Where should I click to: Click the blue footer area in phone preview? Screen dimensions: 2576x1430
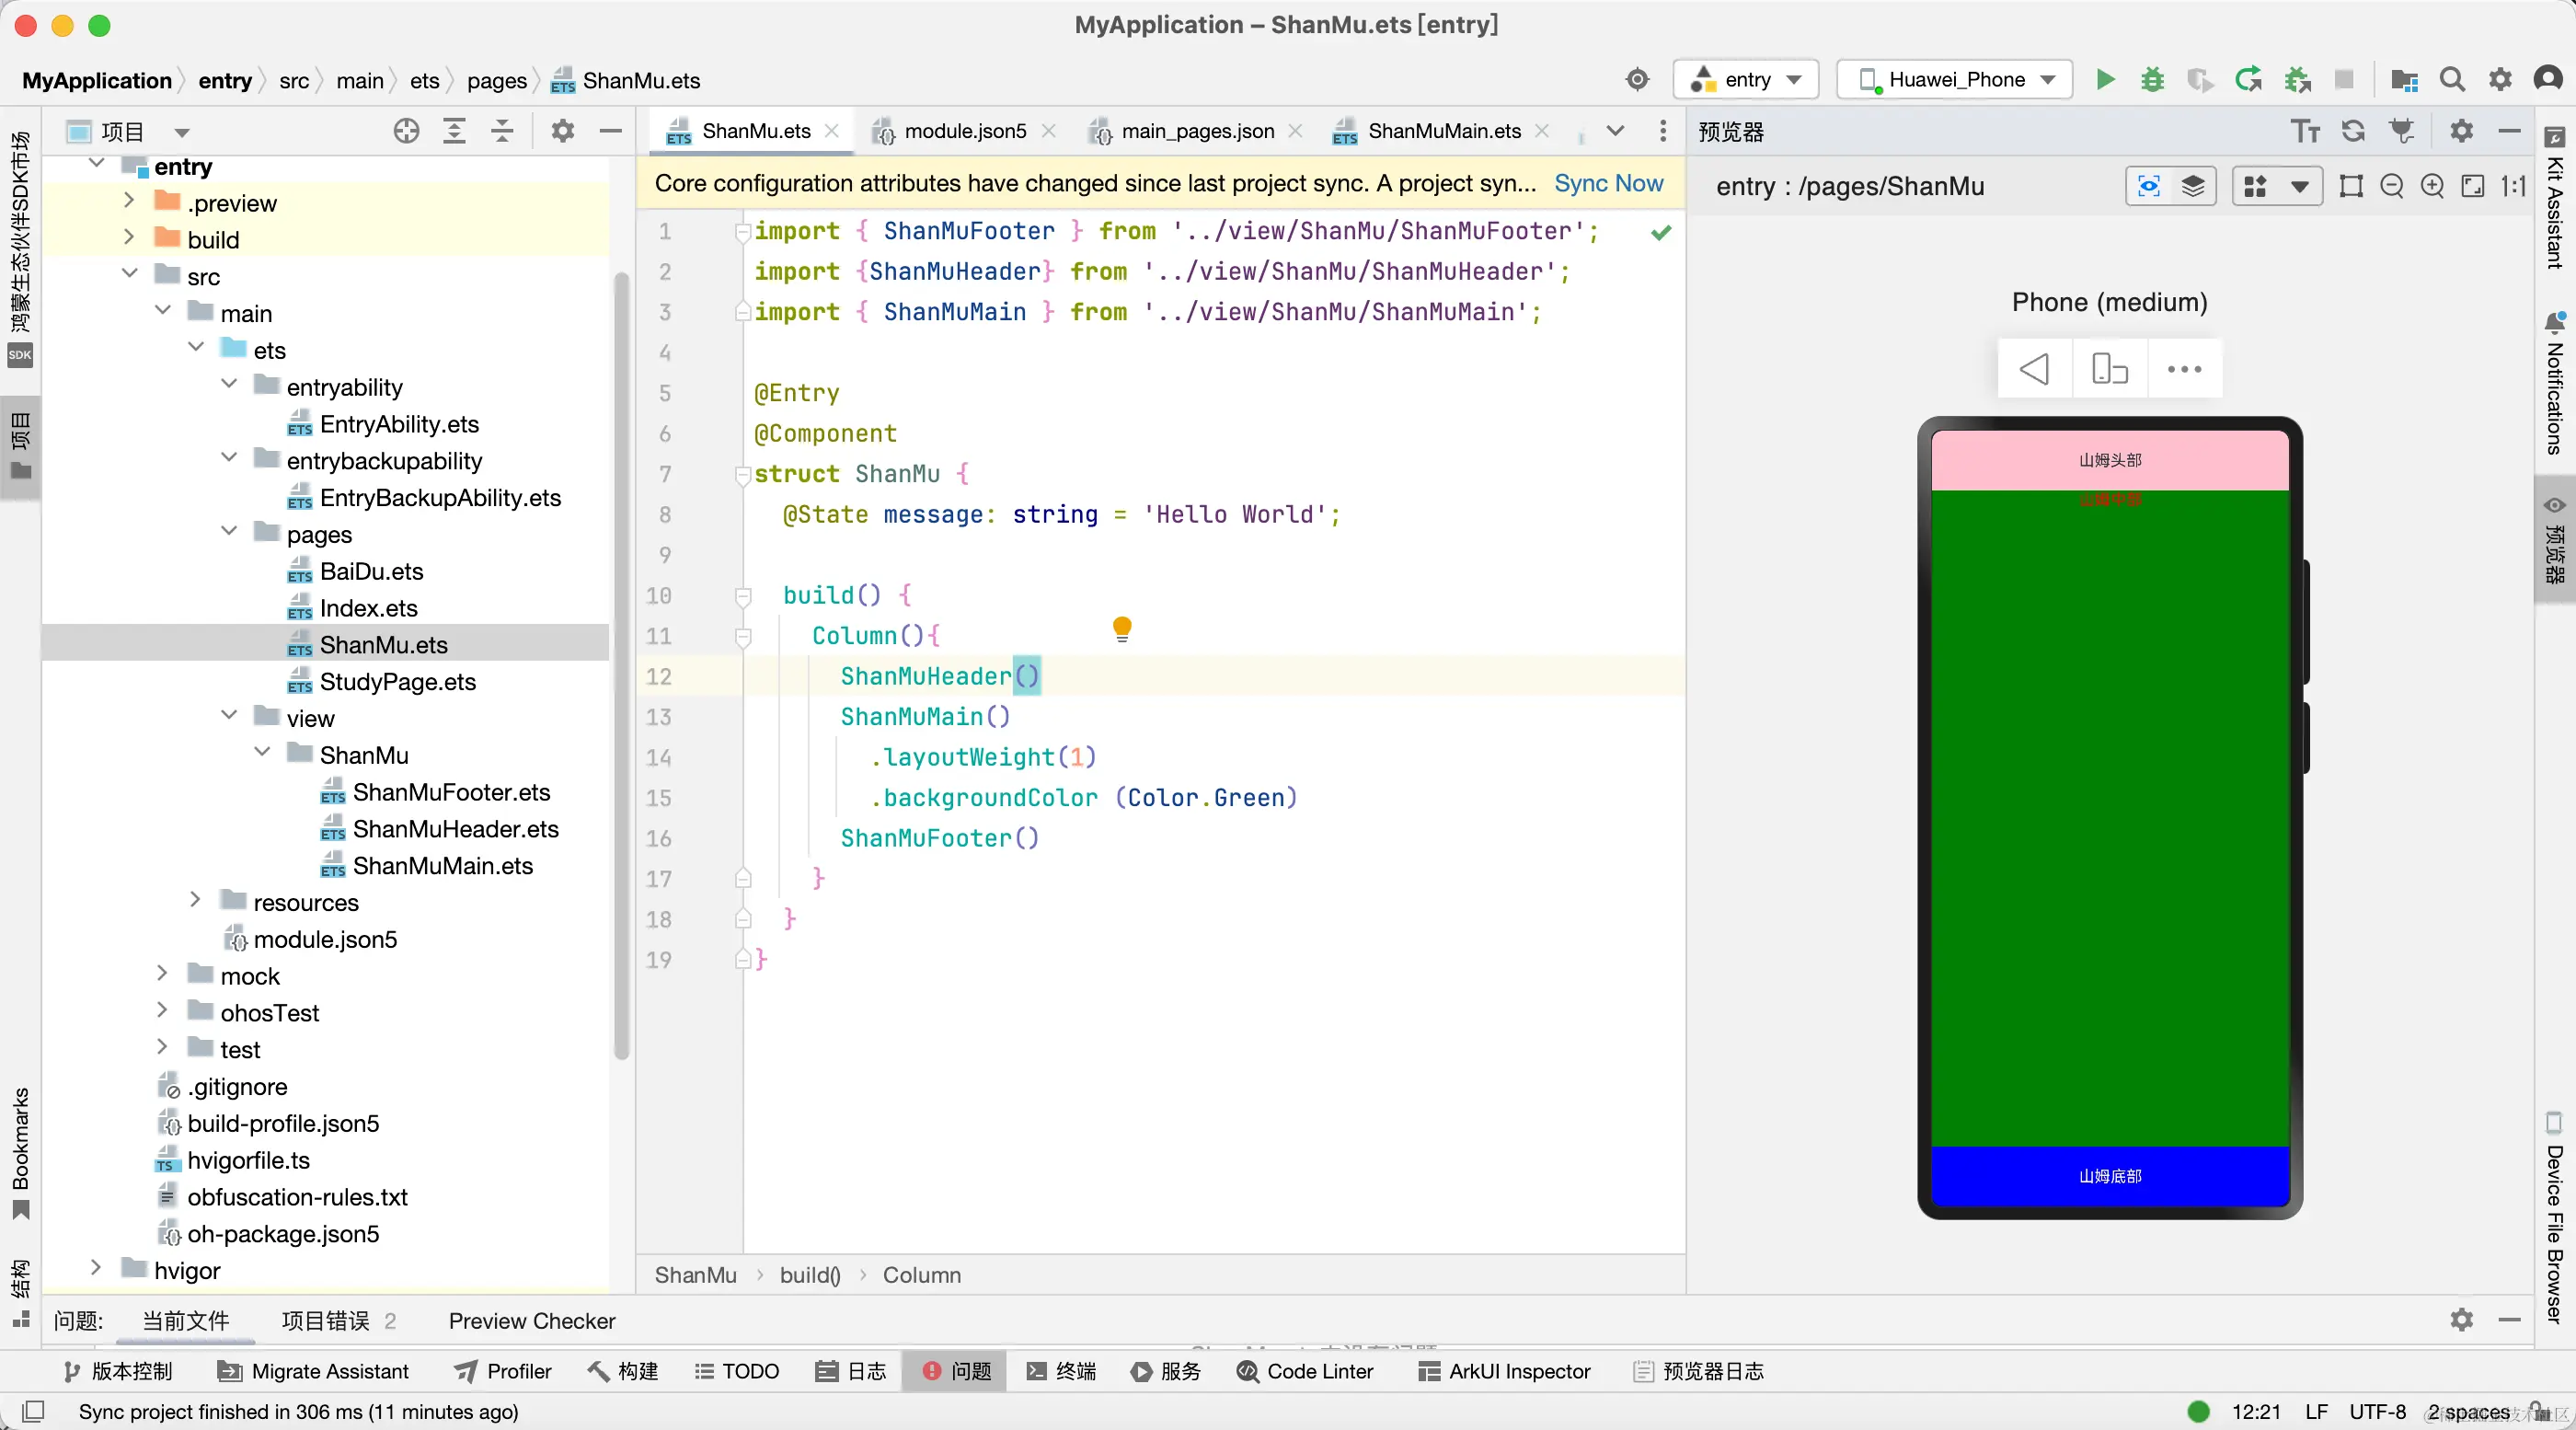[2109, 1176]
